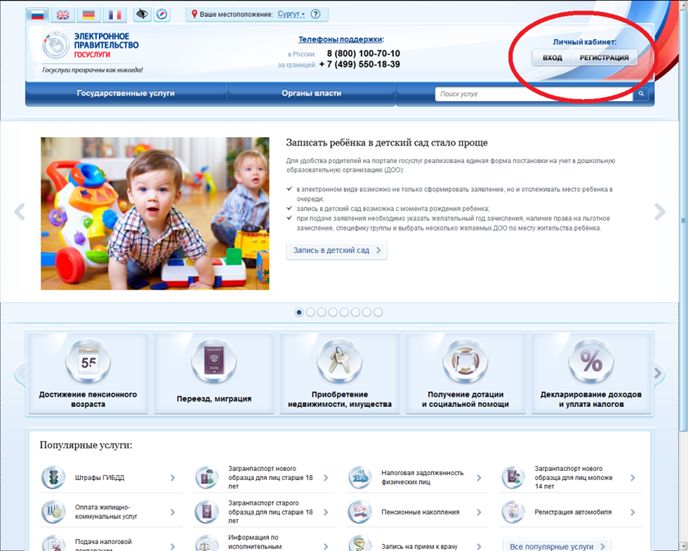Open the location dropdown Сургут
Viewport: 688px width, 551px height.
291,14
